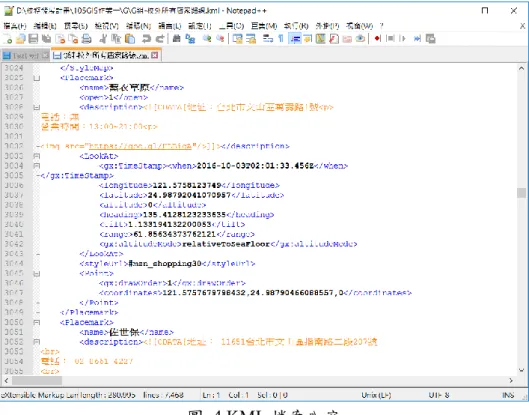Click the UTF-8 encoding status field
529x415 pixels.
pyautogui.click(x=439, y=395)
